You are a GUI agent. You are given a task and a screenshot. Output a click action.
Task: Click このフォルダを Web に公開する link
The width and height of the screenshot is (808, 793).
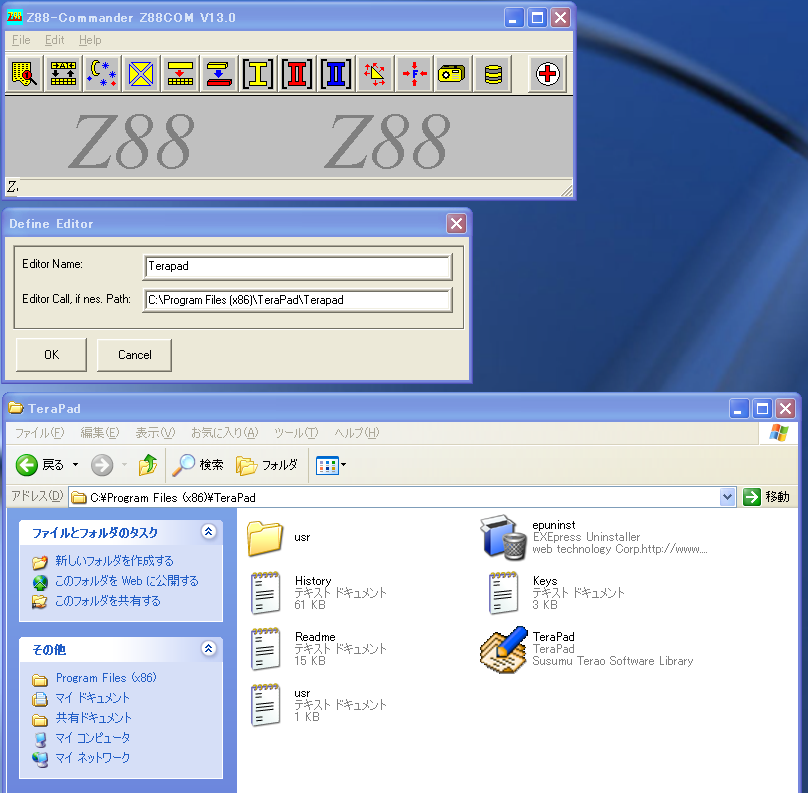tap(127, 581)
